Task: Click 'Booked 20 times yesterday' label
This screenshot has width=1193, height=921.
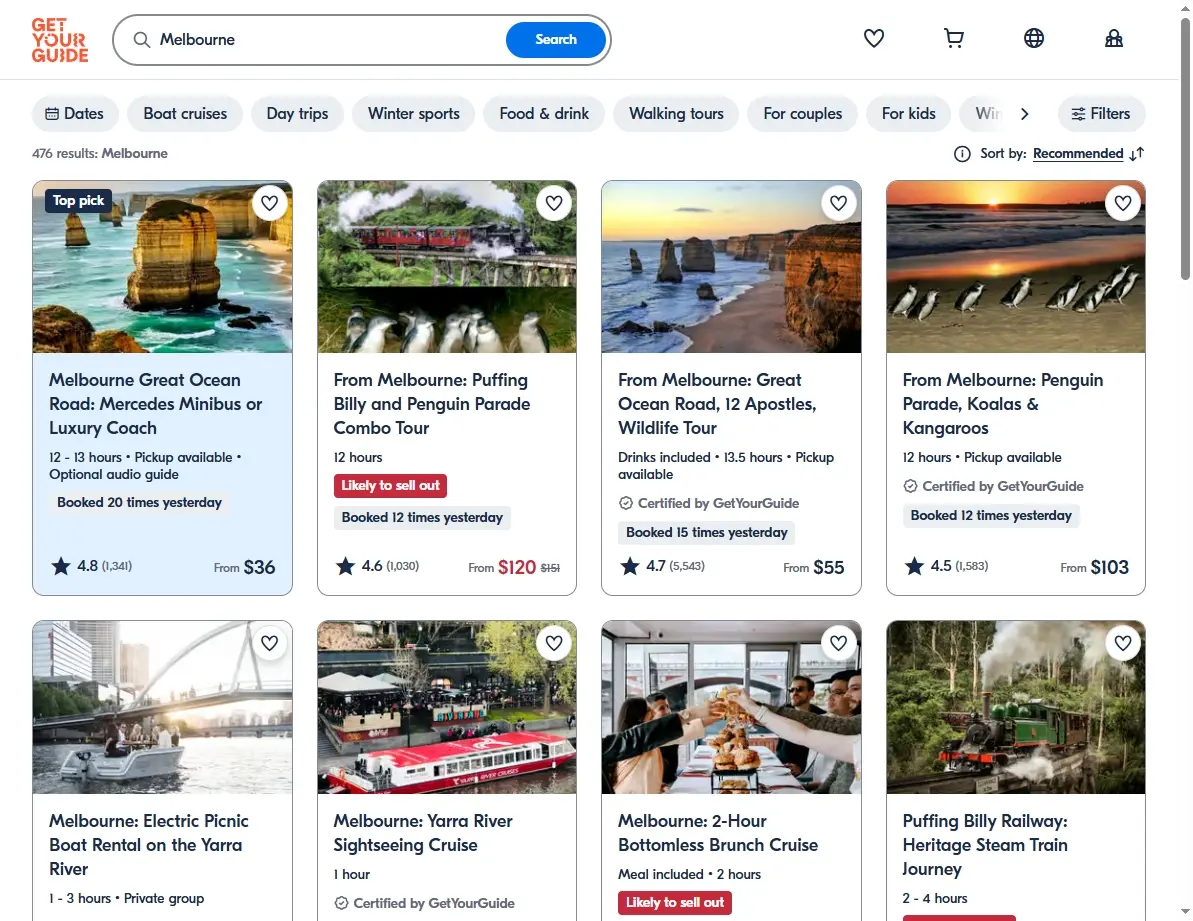Action: pos(139,502)
